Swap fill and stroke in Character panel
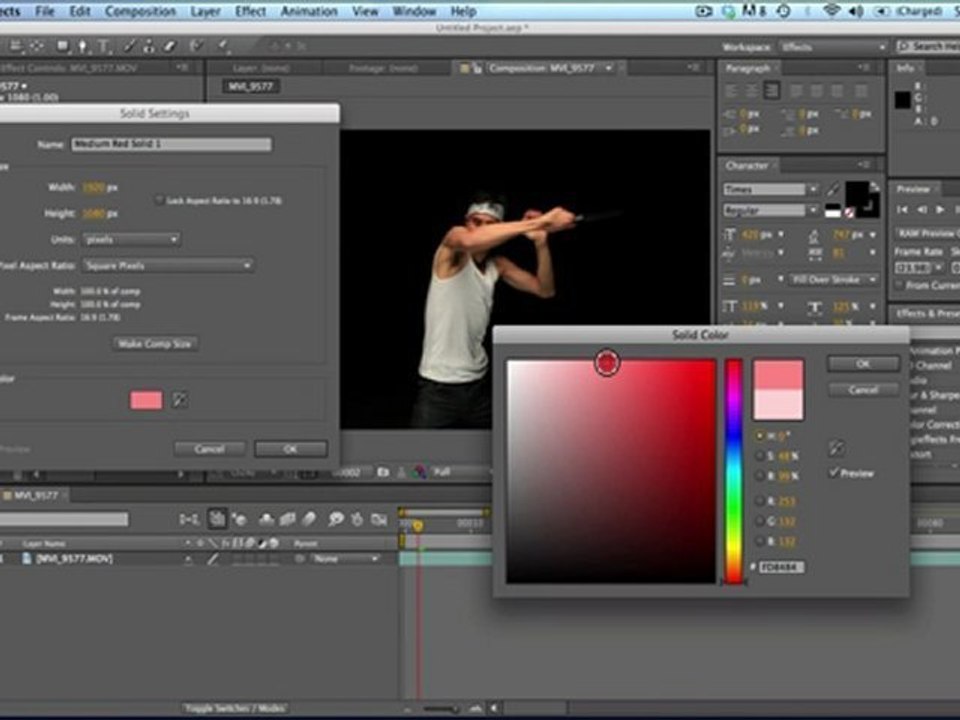This screenshot has height=720, width=960. coord(874,187)
